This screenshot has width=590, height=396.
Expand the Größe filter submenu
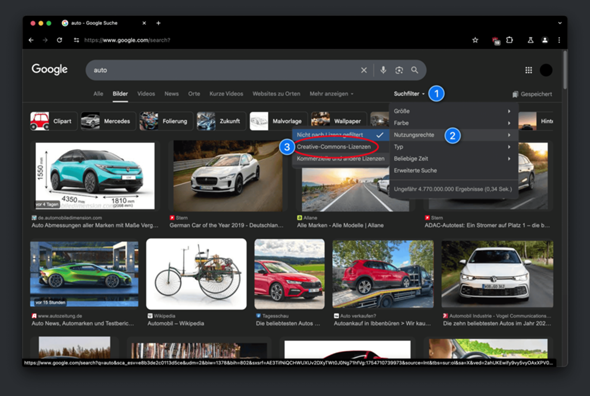453,111
